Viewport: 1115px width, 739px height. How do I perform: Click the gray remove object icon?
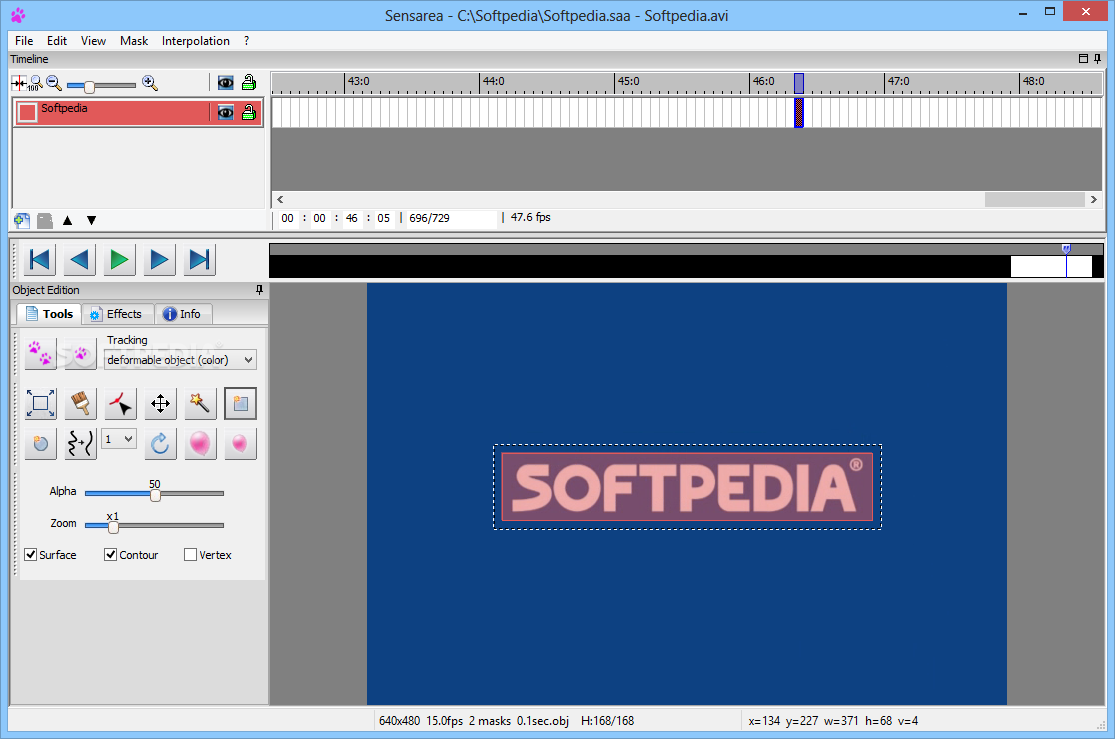[45, 220]
